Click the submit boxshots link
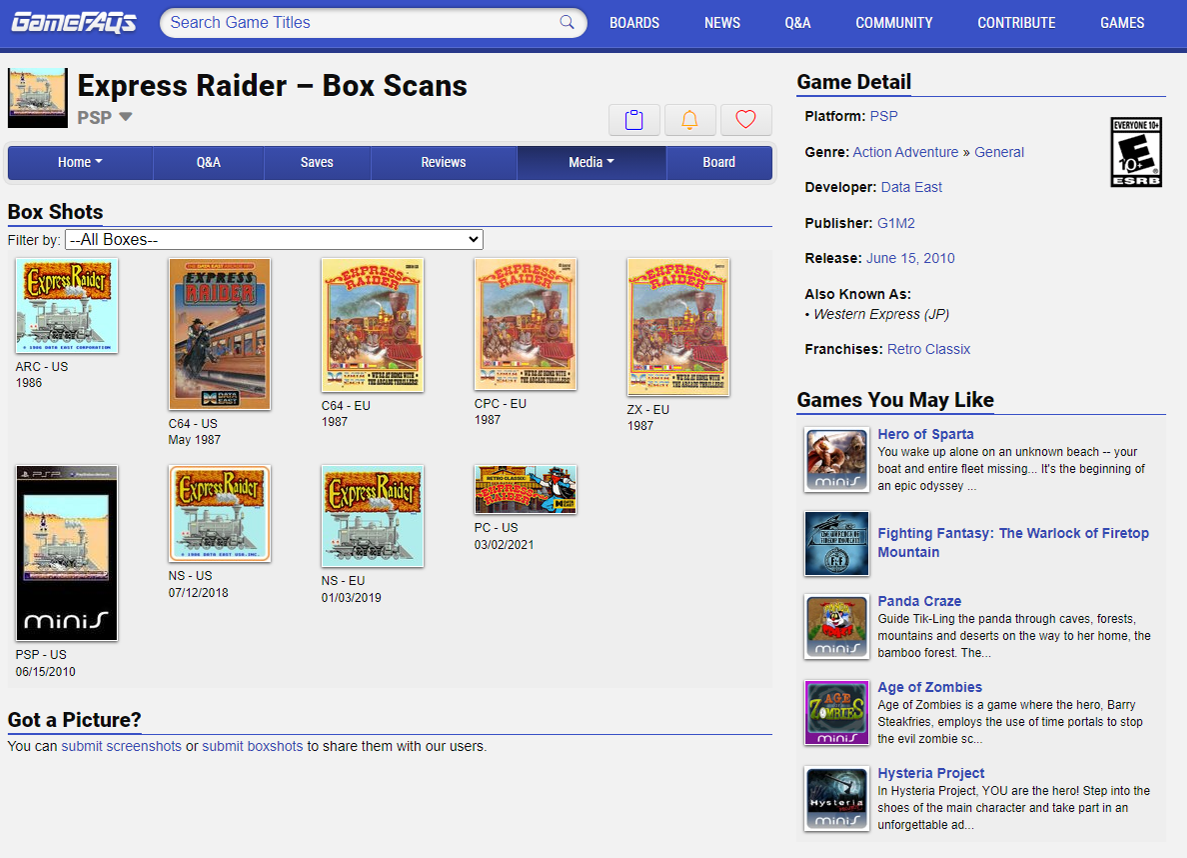Viewport: 1187px width, 858px height. [x=252, y=746]
